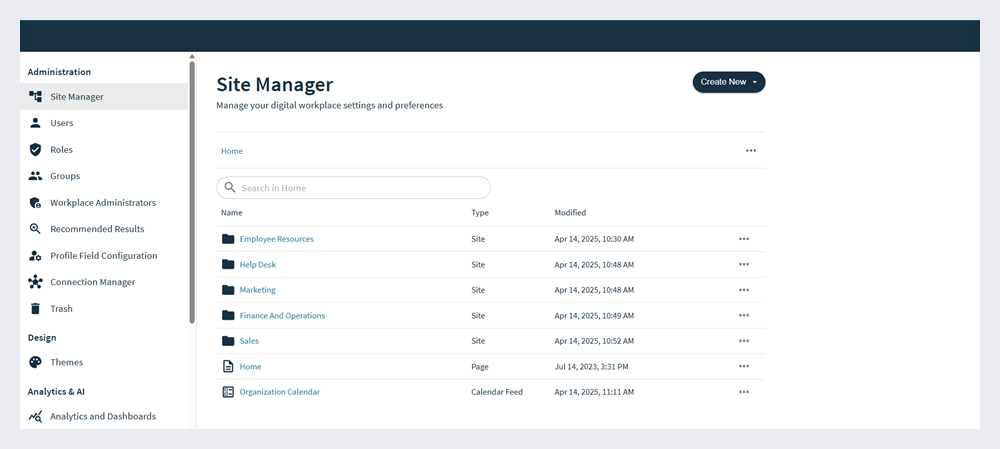The width and height of the screenshot is (1000, 449).
Task: Click the Themes palette icon
Action: [x=35, y=362]
